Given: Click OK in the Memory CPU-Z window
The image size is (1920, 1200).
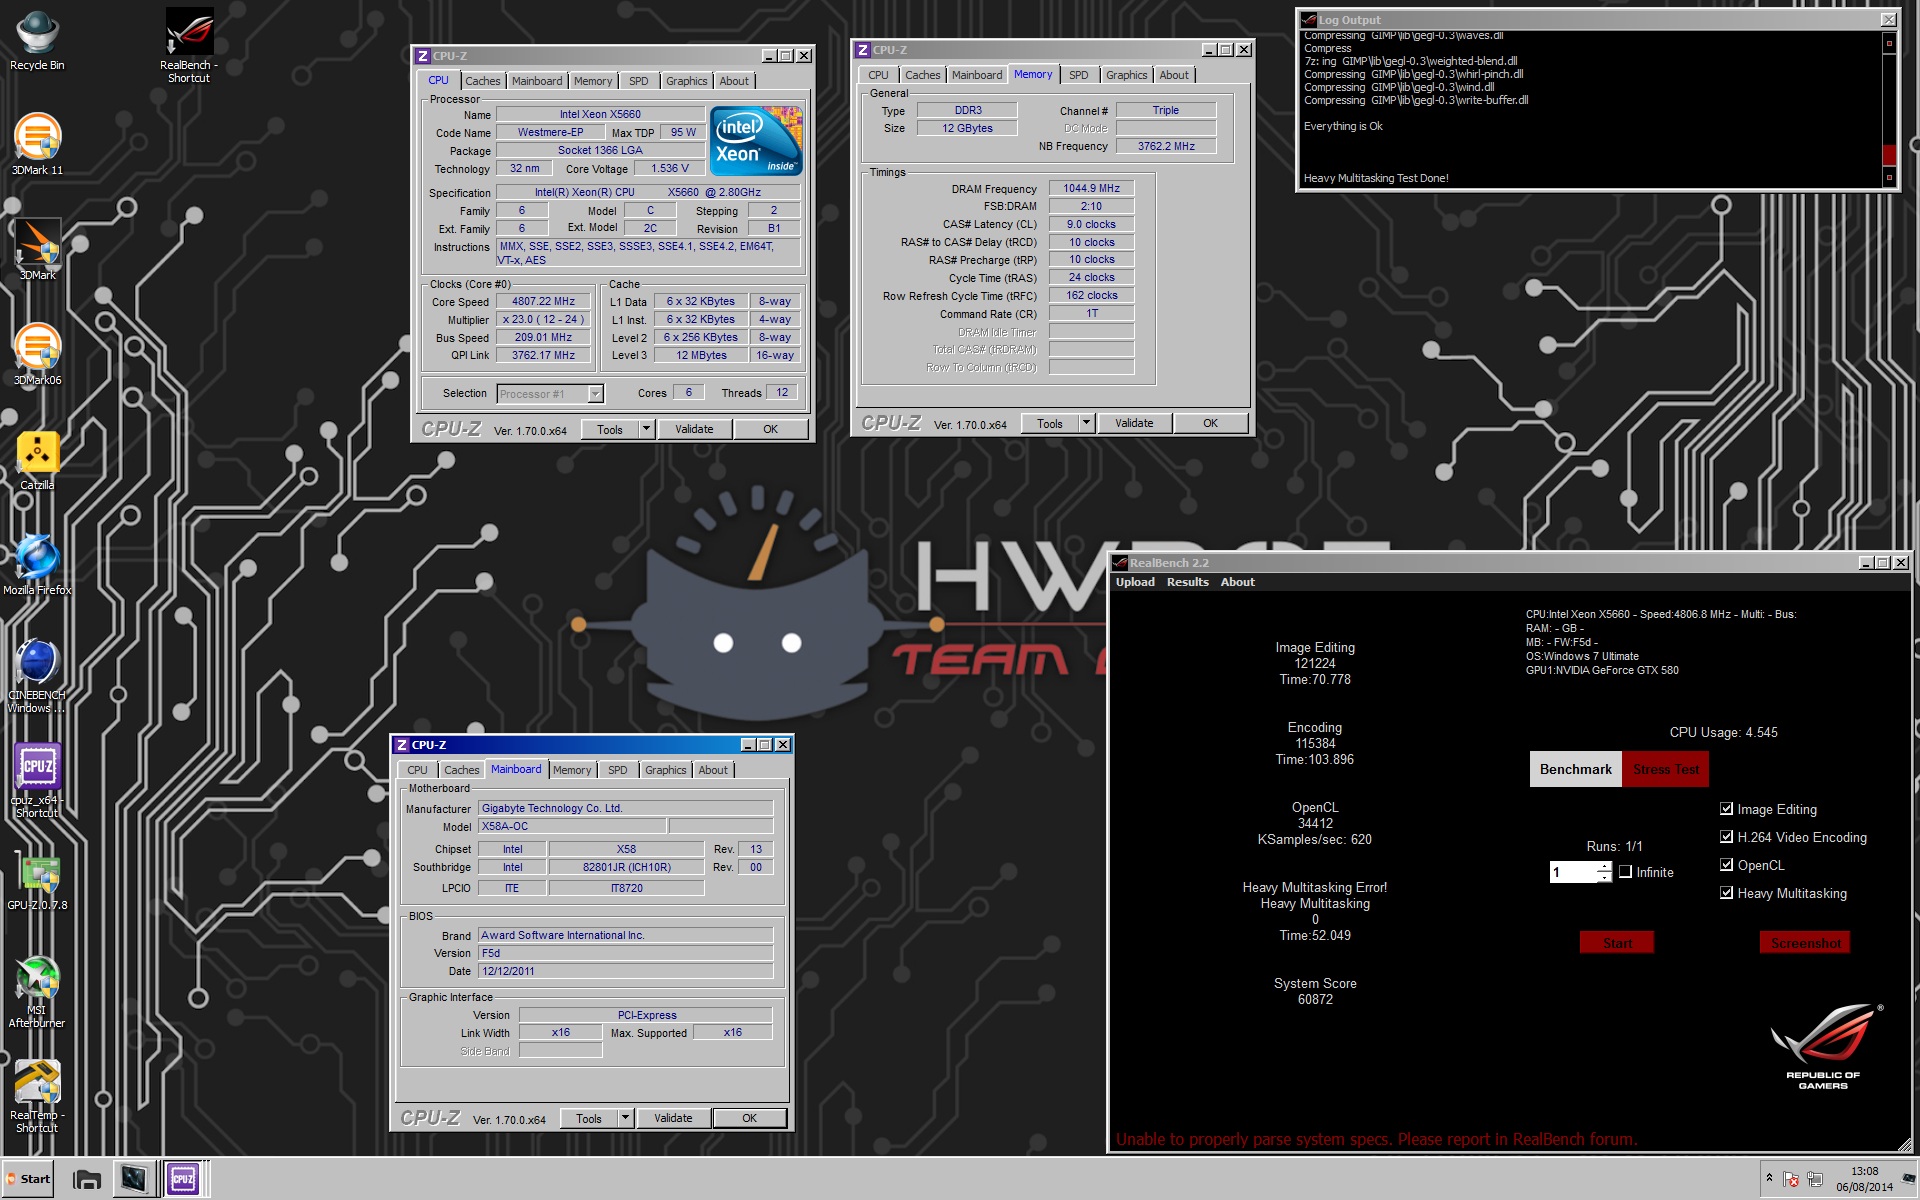Looking at the screenshot, I should pyautogui.click(x=1210, y=423).
